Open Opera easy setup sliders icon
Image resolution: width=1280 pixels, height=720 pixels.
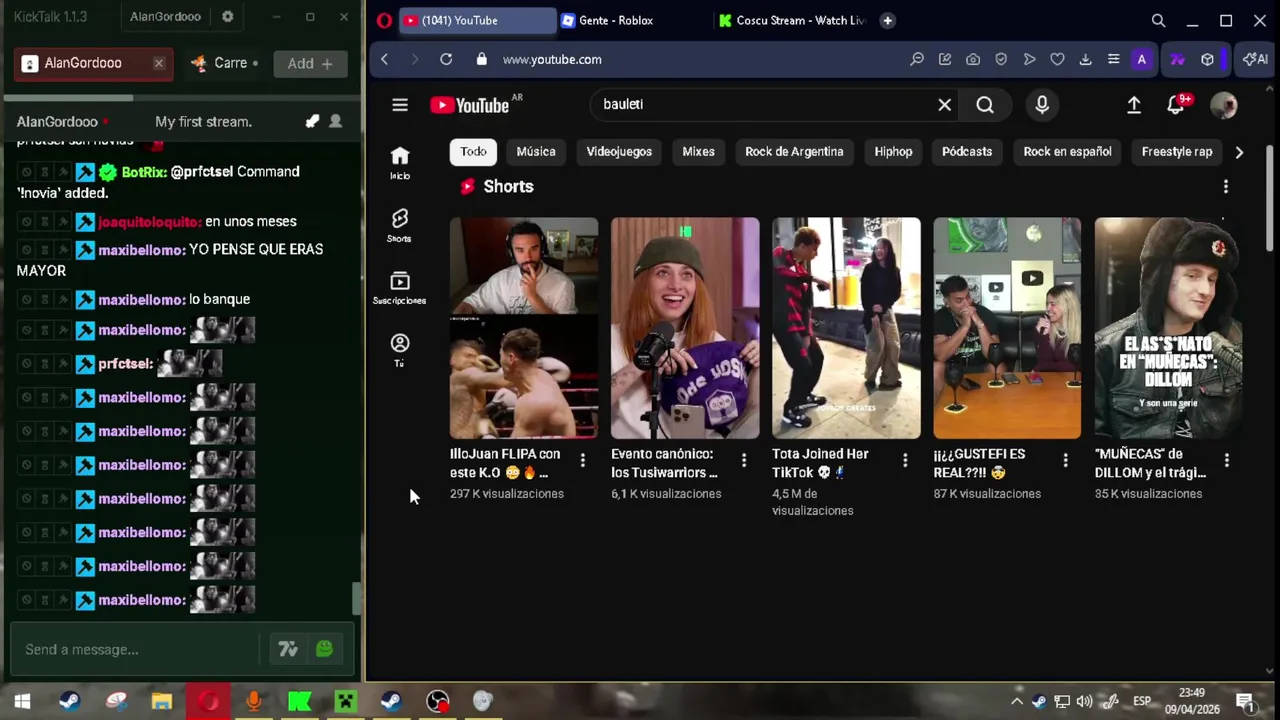[1113, 59]
